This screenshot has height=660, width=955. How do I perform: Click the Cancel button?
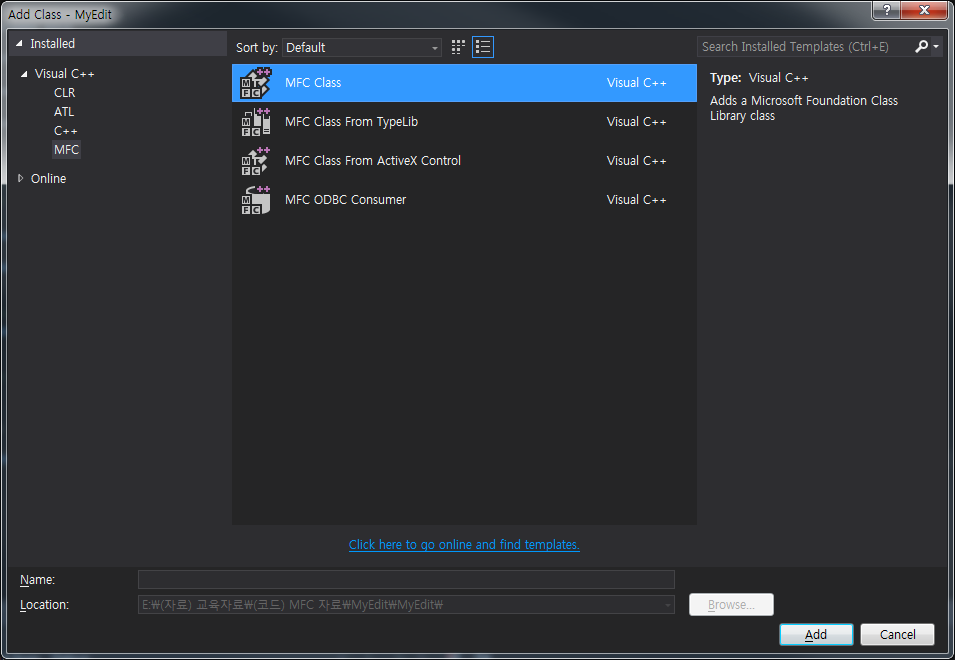897,634
